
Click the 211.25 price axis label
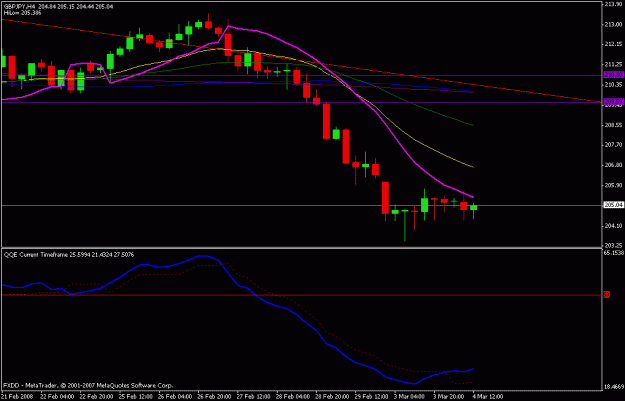click(x=614, y=64)
